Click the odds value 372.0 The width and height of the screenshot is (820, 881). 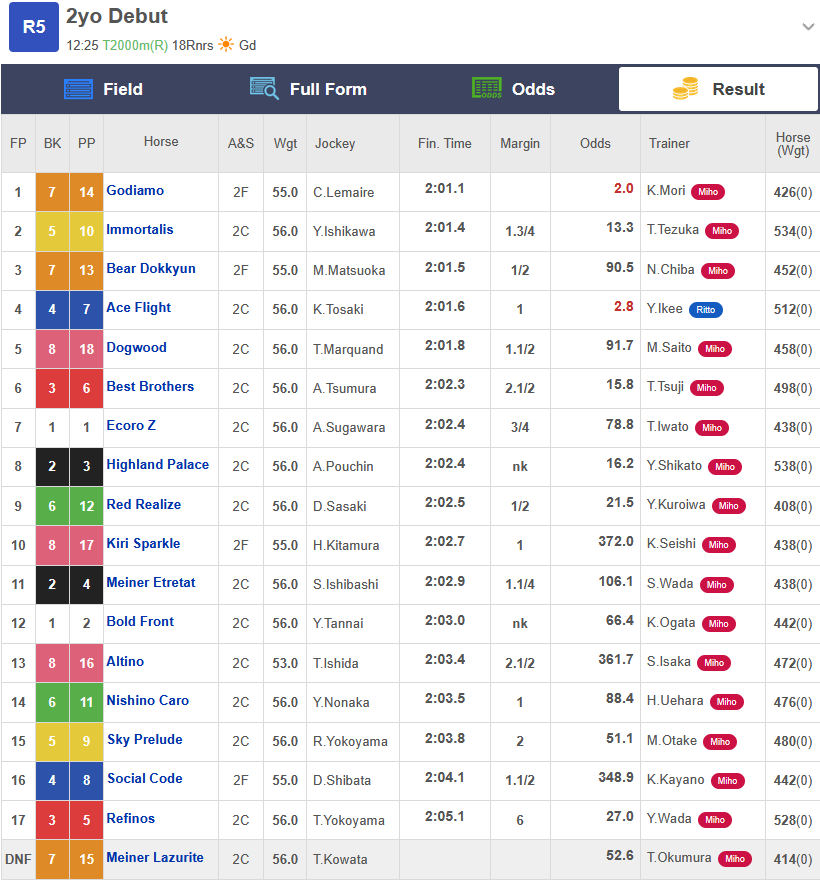tap(615, 541)
